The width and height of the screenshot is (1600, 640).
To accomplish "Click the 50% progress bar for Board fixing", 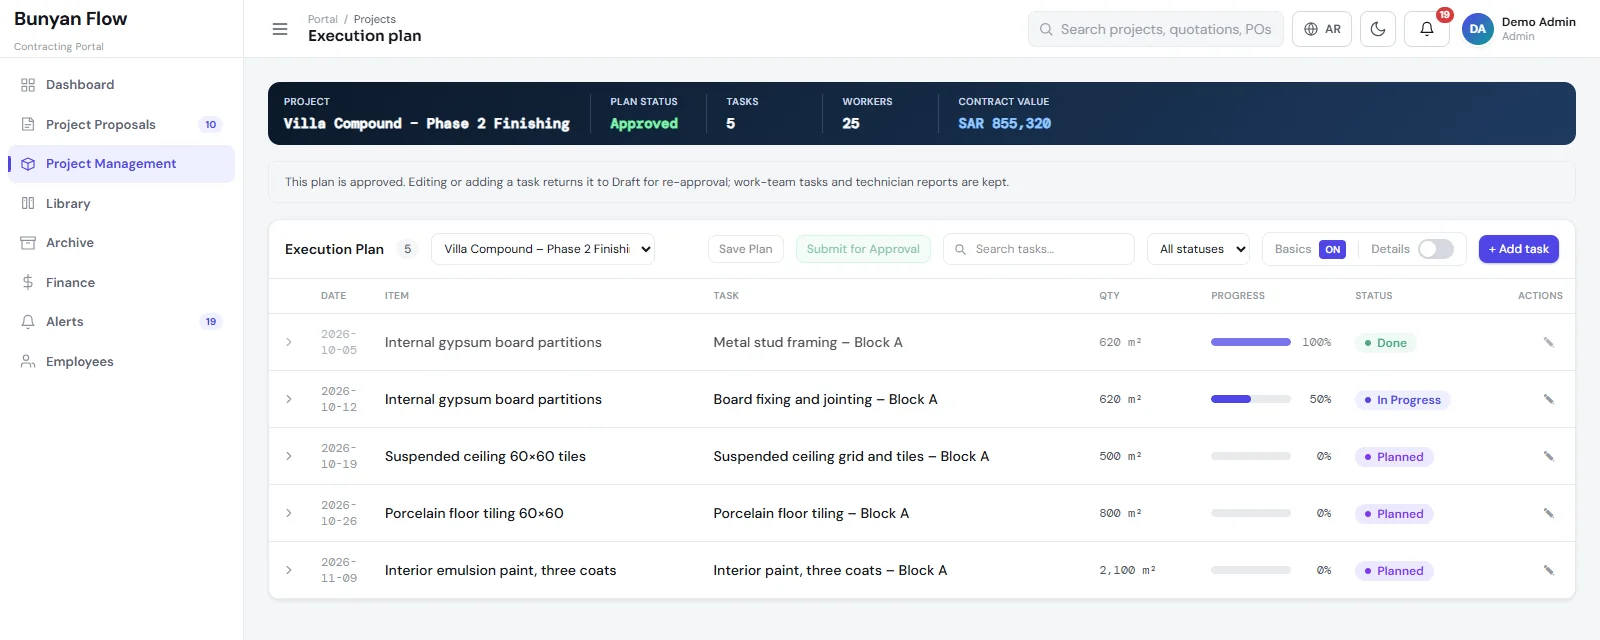I will (x=1250, y=399).
